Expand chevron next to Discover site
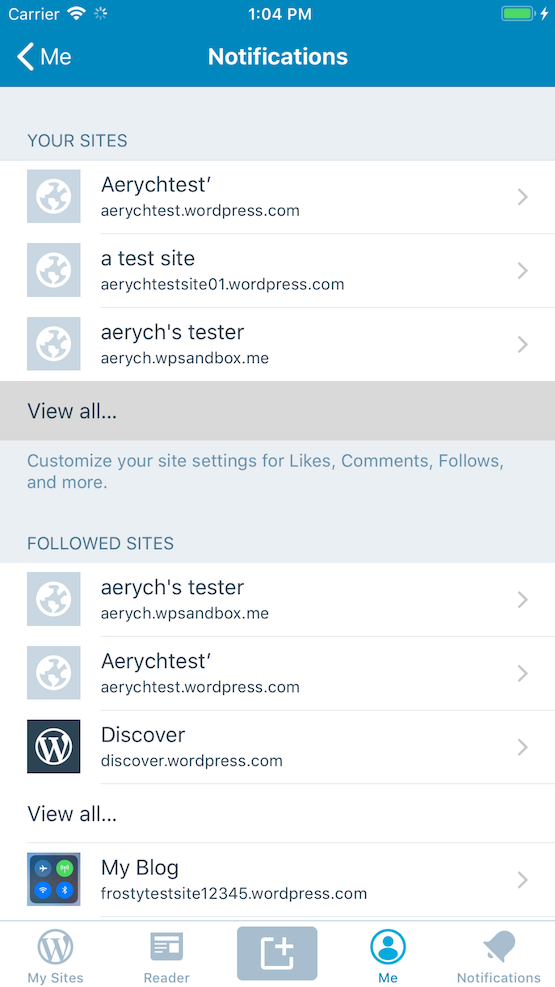This screenshot has width=555, height=987. [522, 747]
